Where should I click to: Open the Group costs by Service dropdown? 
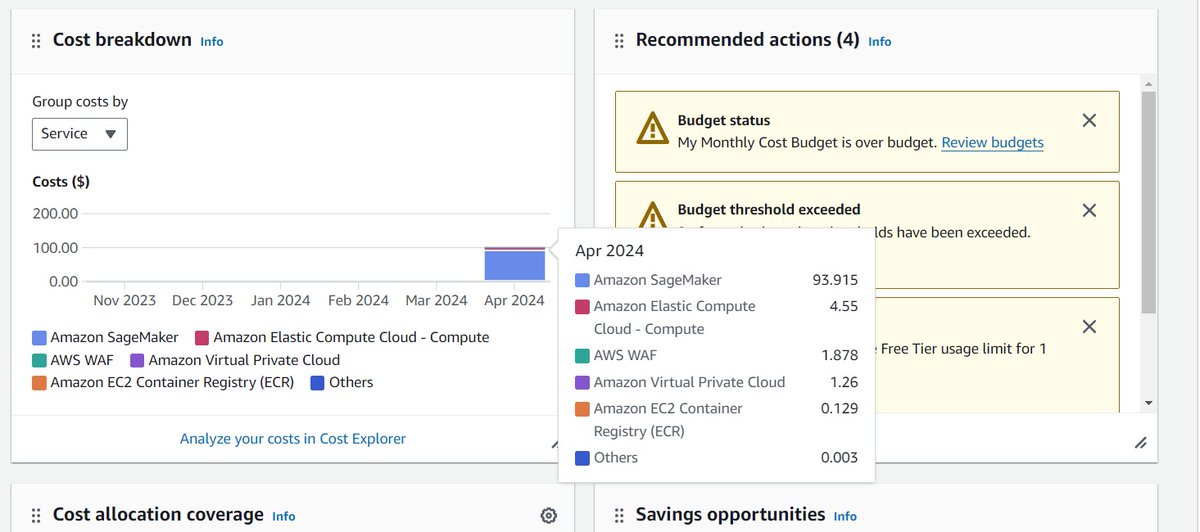click(80, 134)
